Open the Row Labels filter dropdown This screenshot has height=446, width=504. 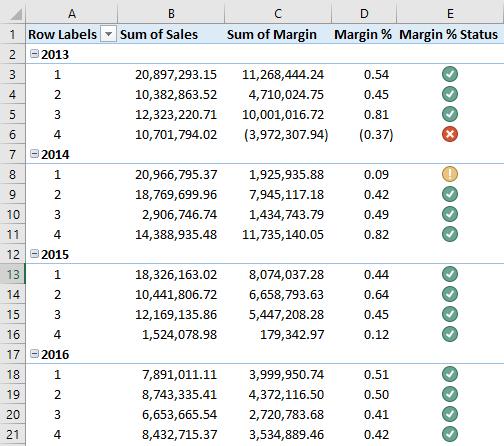[108, 34]
